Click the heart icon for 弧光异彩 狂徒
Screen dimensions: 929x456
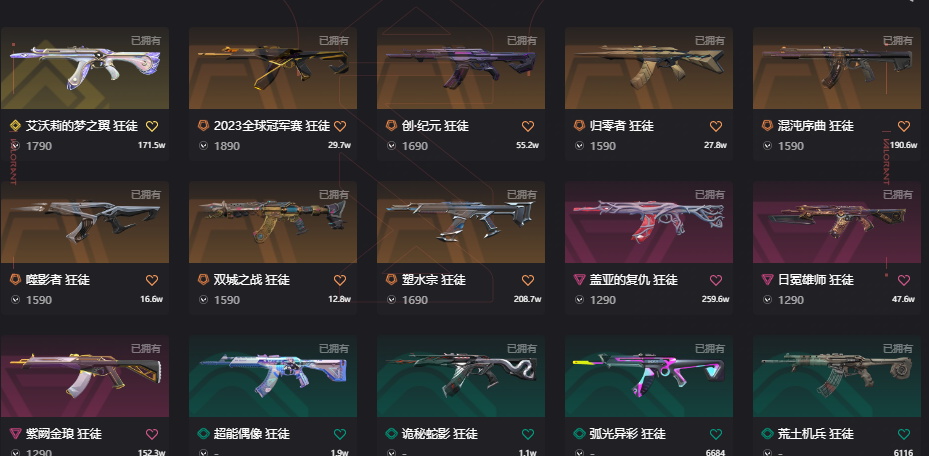pyautogui.click(x=716, y=434)
